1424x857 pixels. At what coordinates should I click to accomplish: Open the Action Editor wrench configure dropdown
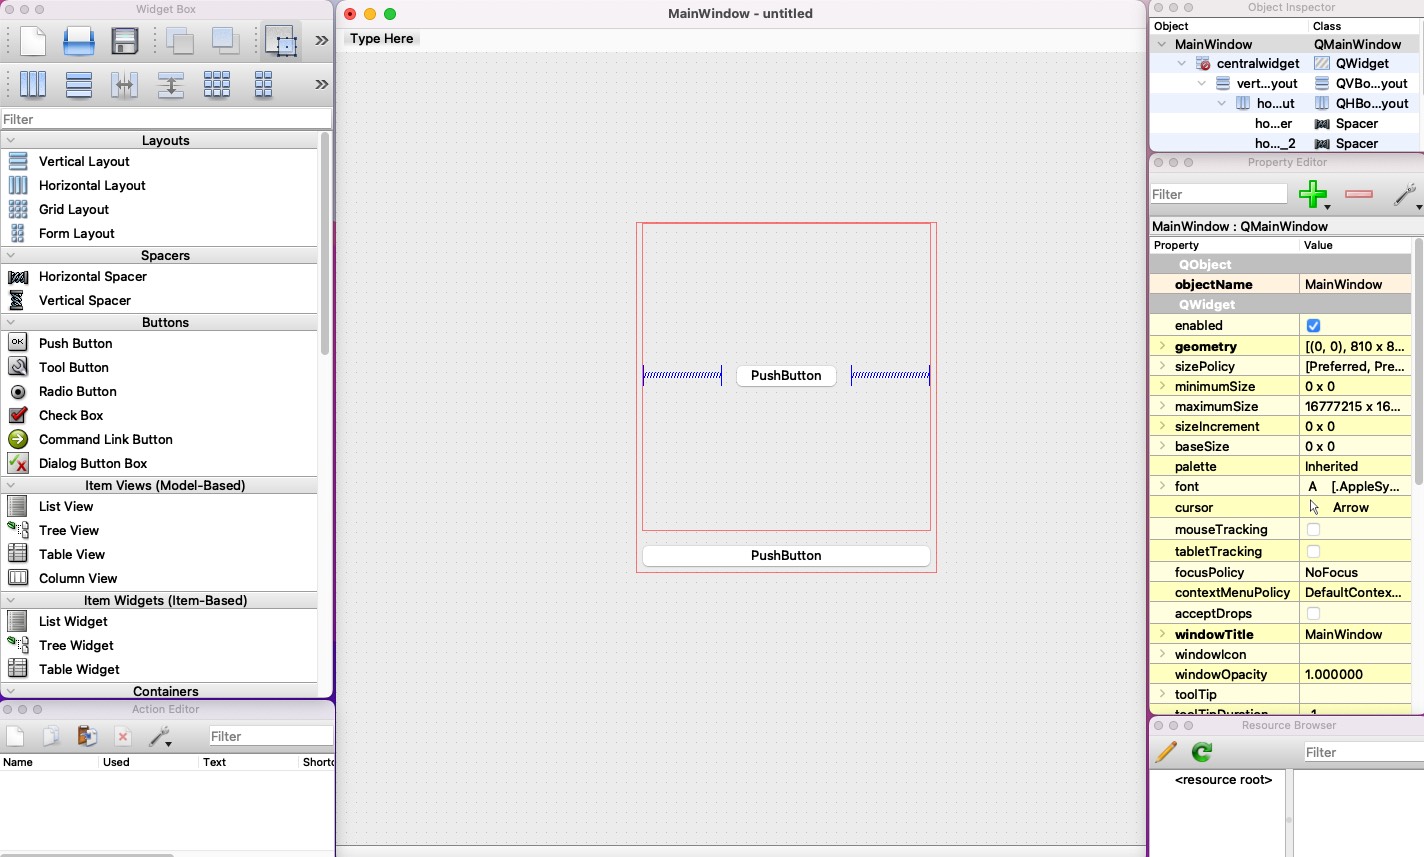[160, 737]
